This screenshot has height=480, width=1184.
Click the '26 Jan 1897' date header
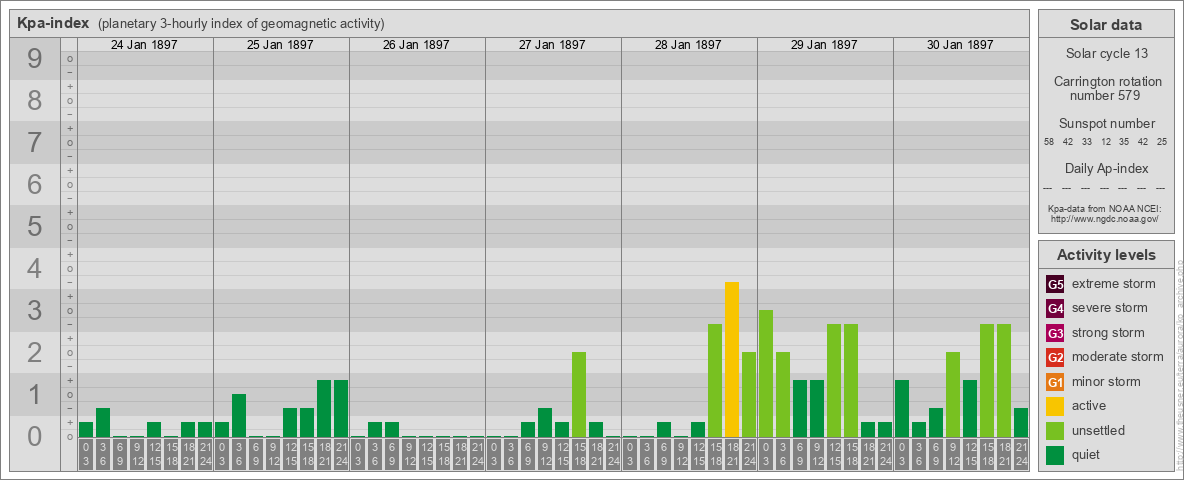[x=416, y=45]
